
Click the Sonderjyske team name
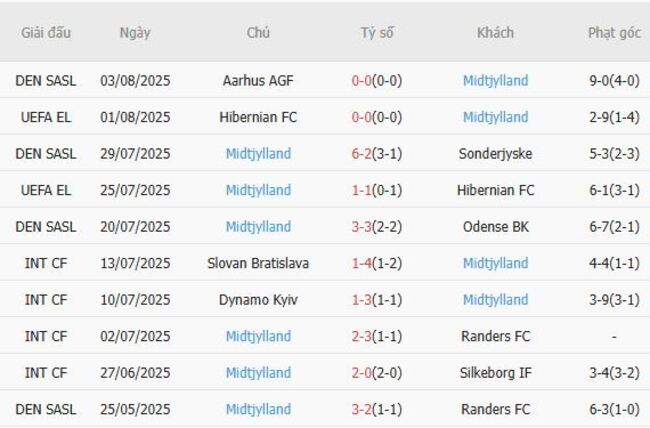coord(495,154)
